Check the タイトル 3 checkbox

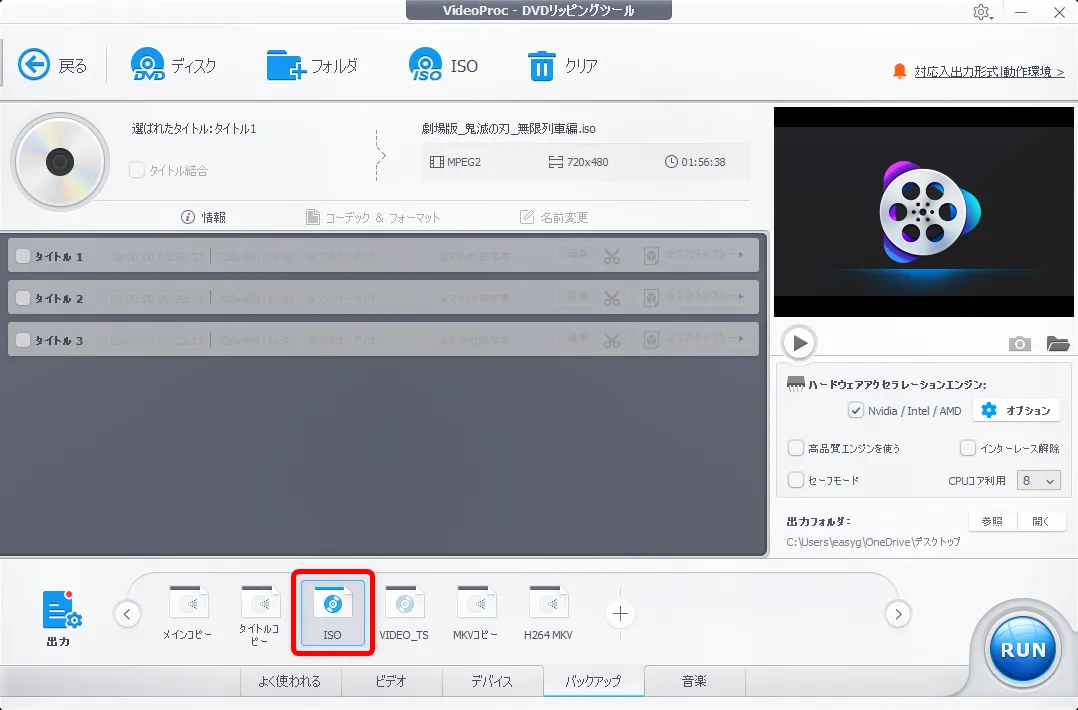[23, 340]
